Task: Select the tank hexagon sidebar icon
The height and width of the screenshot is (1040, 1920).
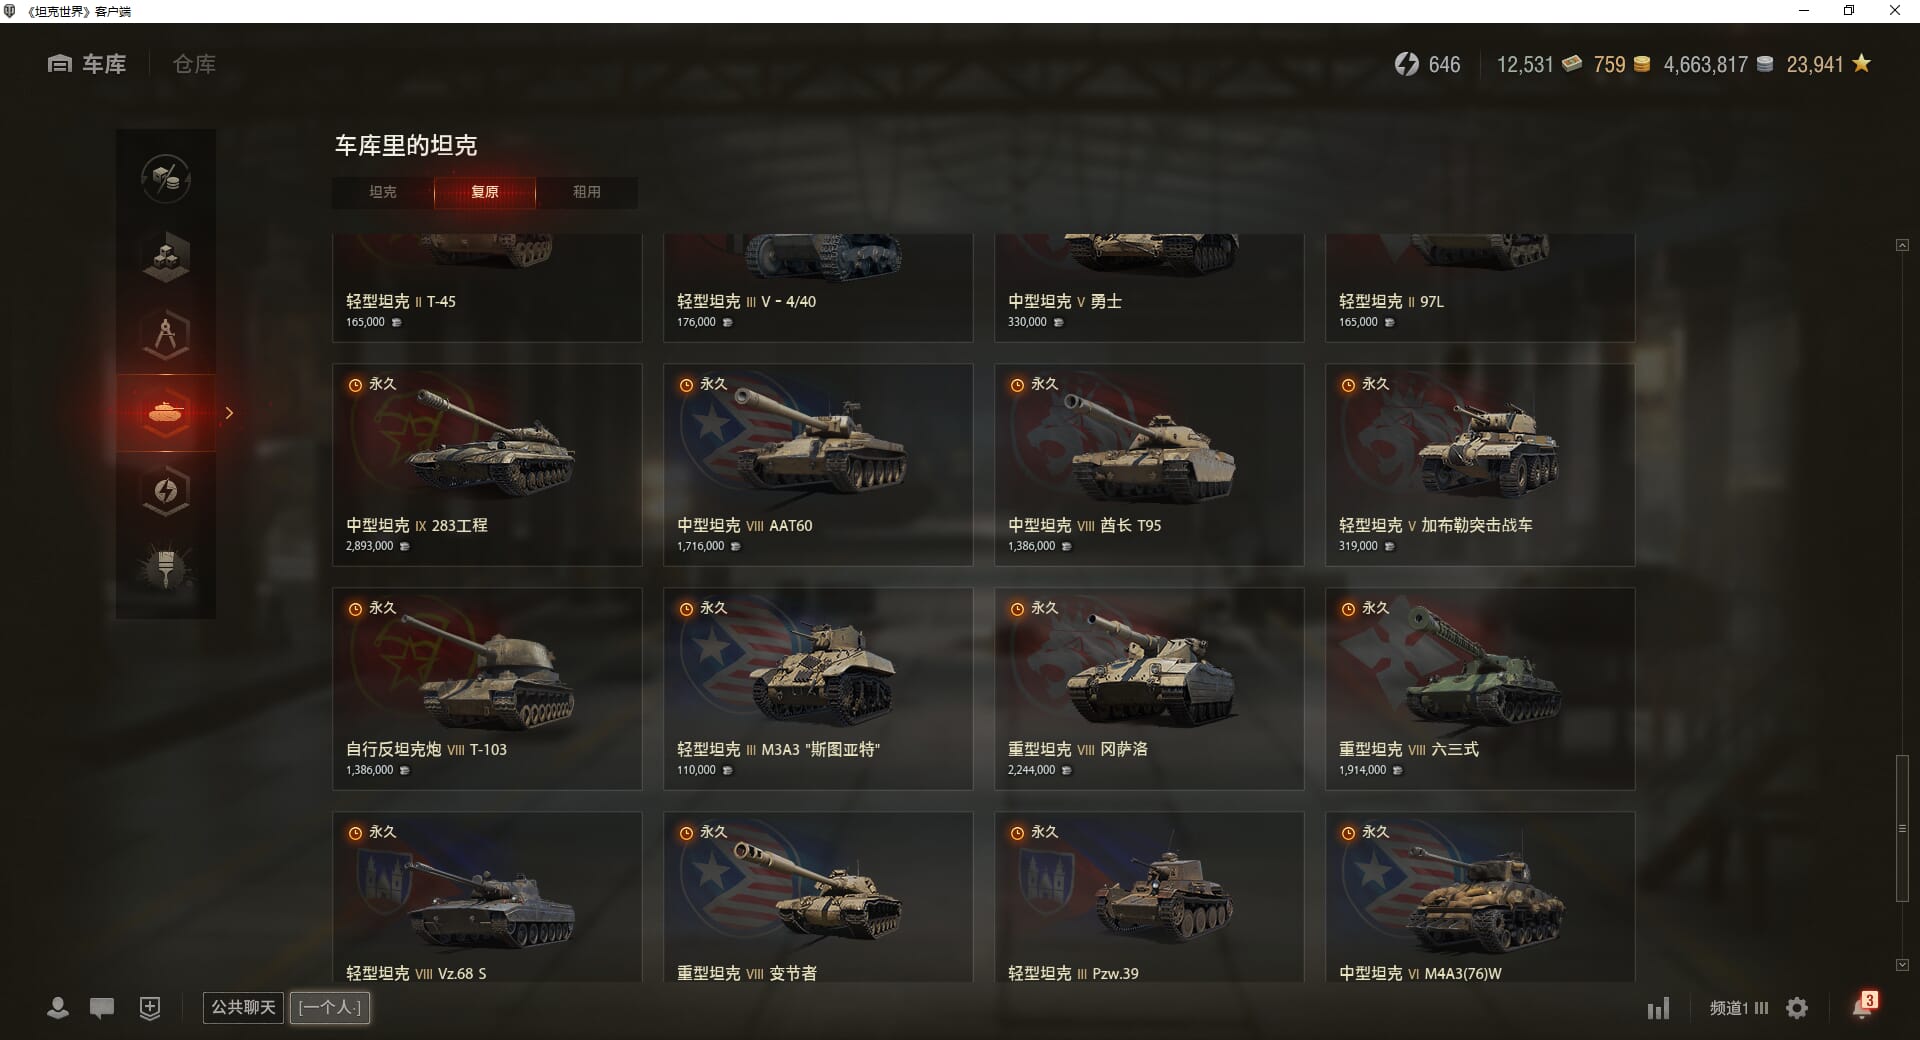Action: click(x=166, y=413)
